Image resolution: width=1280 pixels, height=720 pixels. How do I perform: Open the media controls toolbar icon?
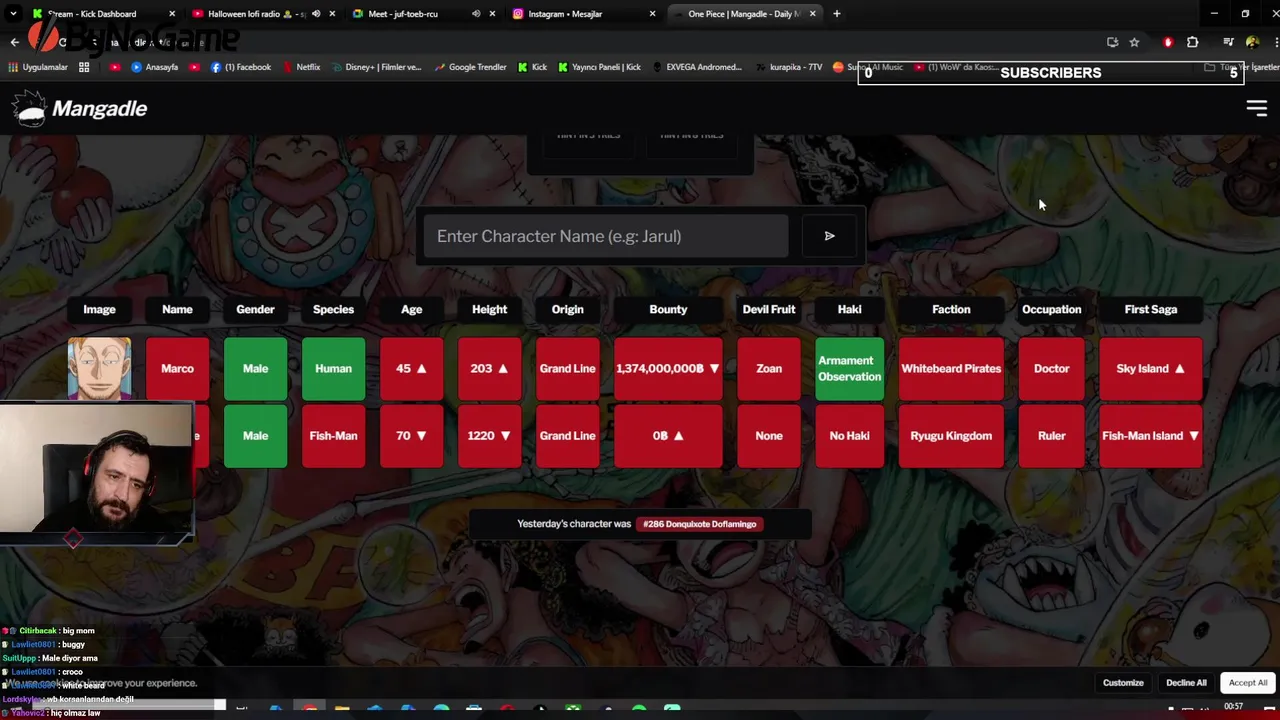(x=1228, y=42)
